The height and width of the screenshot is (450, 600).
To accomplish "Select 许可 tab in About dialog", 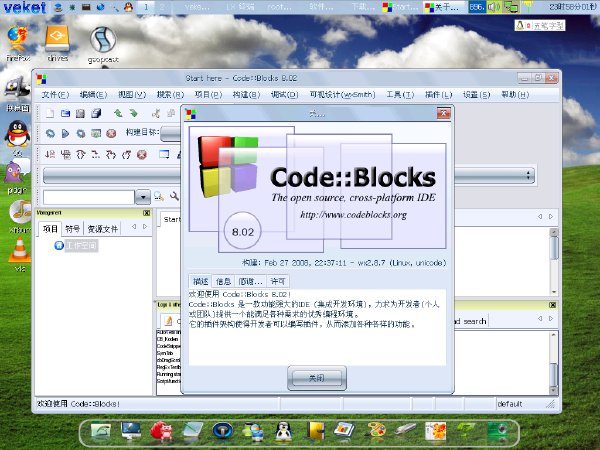I will pyautogui.click(x=278, y=282).
